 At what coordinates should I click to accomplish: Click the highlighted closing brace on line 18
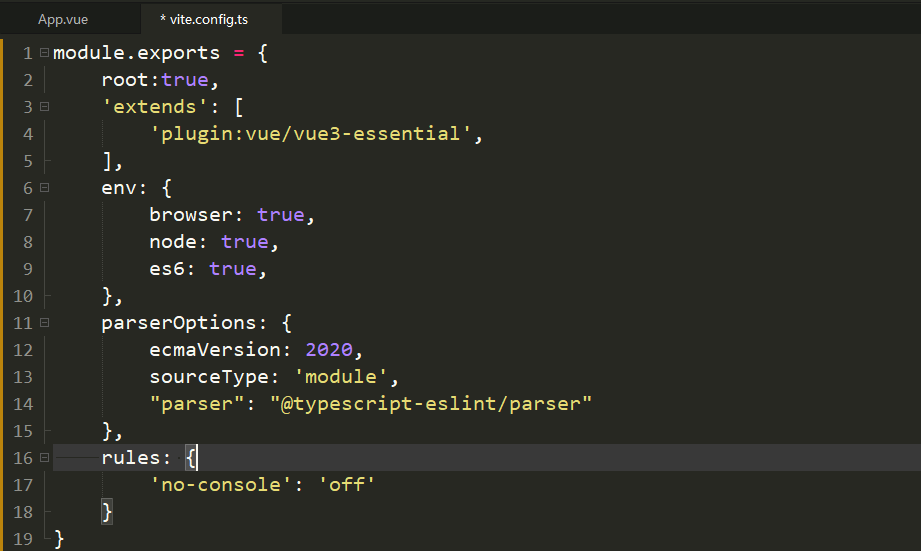[107, 512]
